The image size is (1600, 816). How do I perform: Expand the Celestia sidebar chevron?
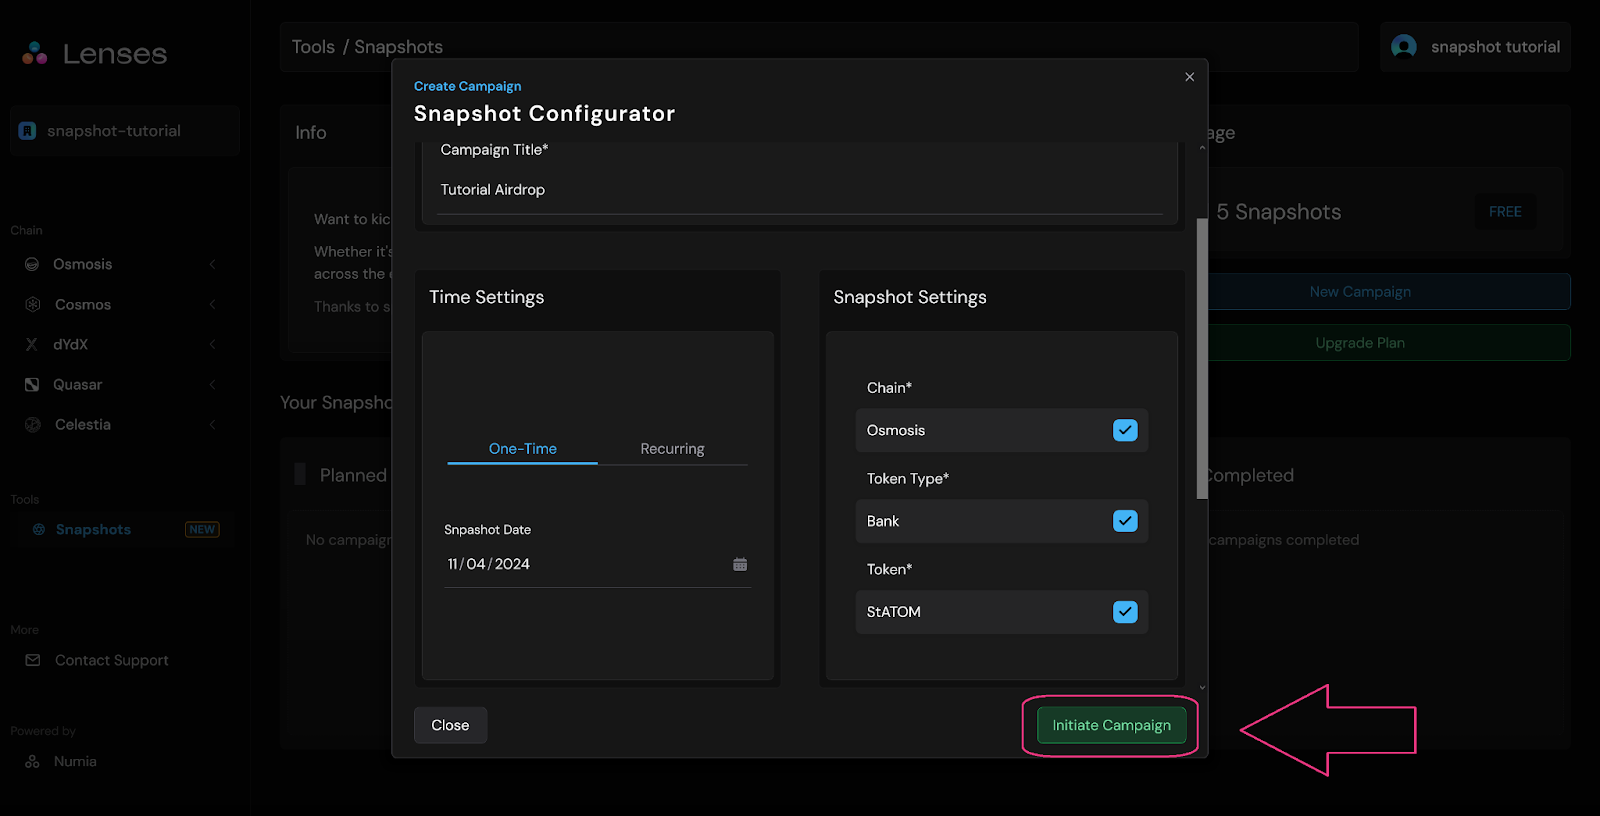click(212, 424)
